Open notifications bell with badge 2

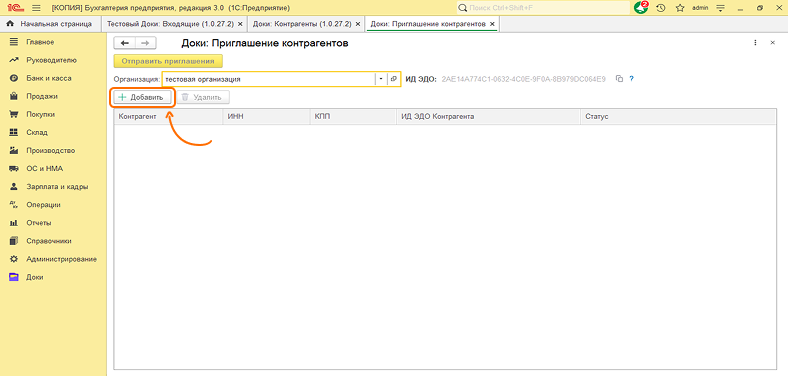641,8
